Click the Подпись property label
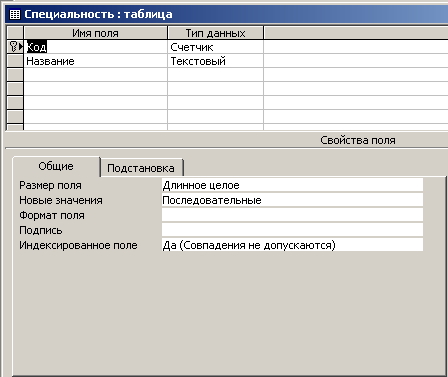Viewport: 448px width, 377px height. tap(41, 230)
